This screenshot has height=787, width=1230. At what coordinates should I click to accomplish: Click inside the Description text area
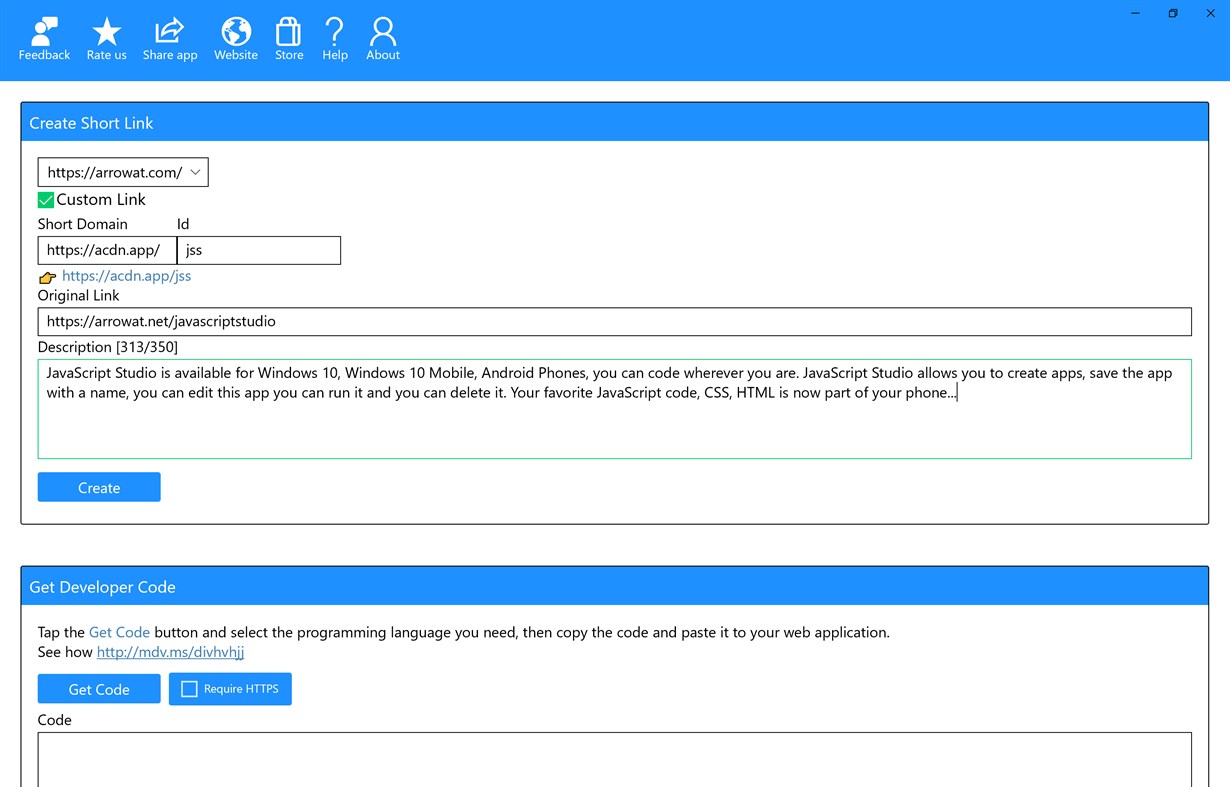click(615, 409)
